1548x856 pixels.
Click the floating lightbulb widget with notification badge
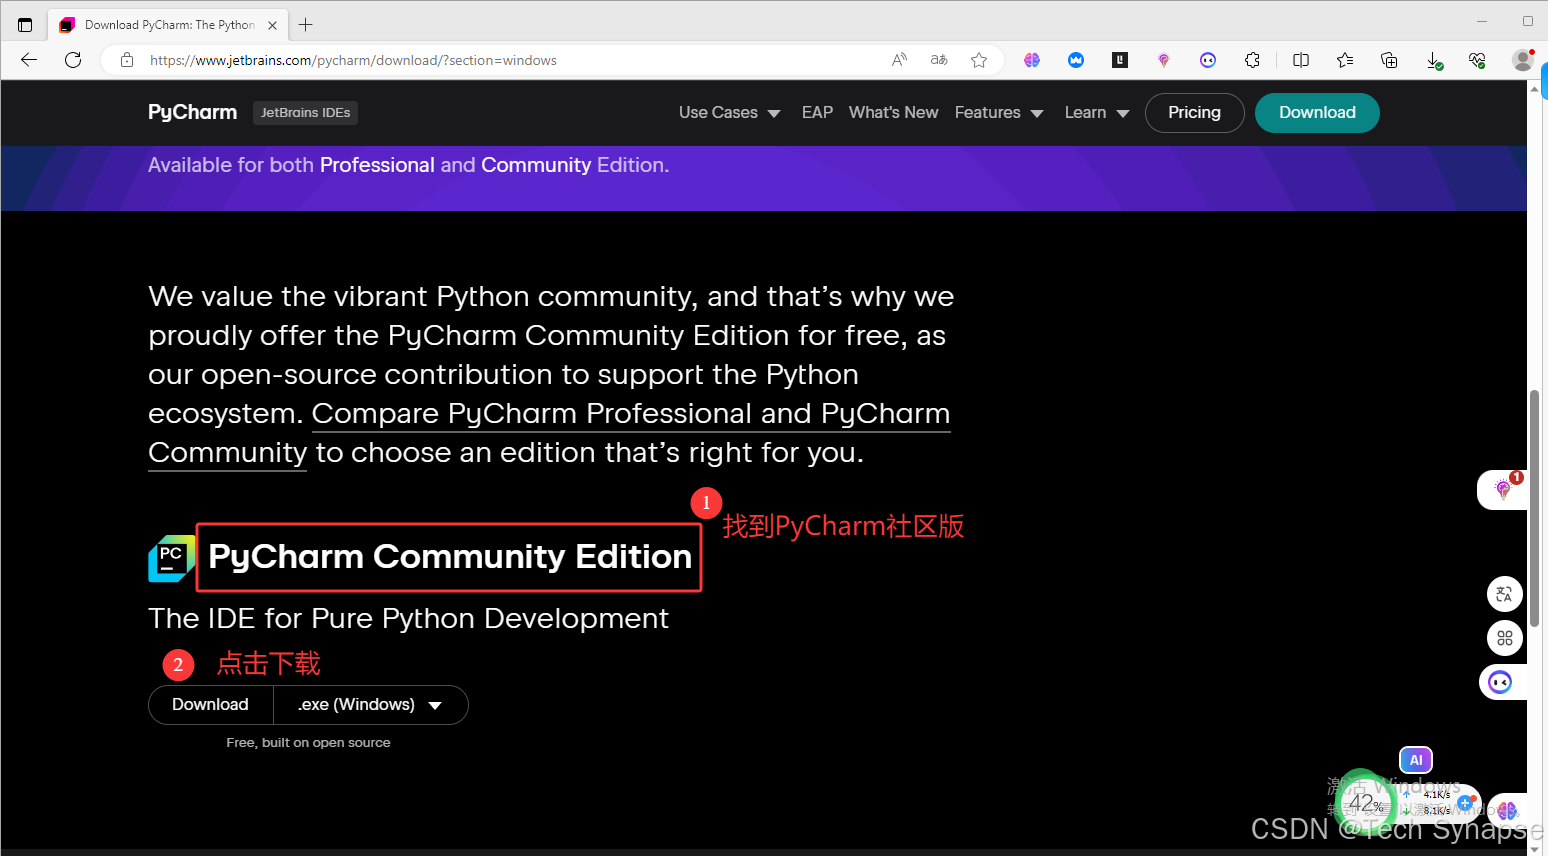[1502, 489]
